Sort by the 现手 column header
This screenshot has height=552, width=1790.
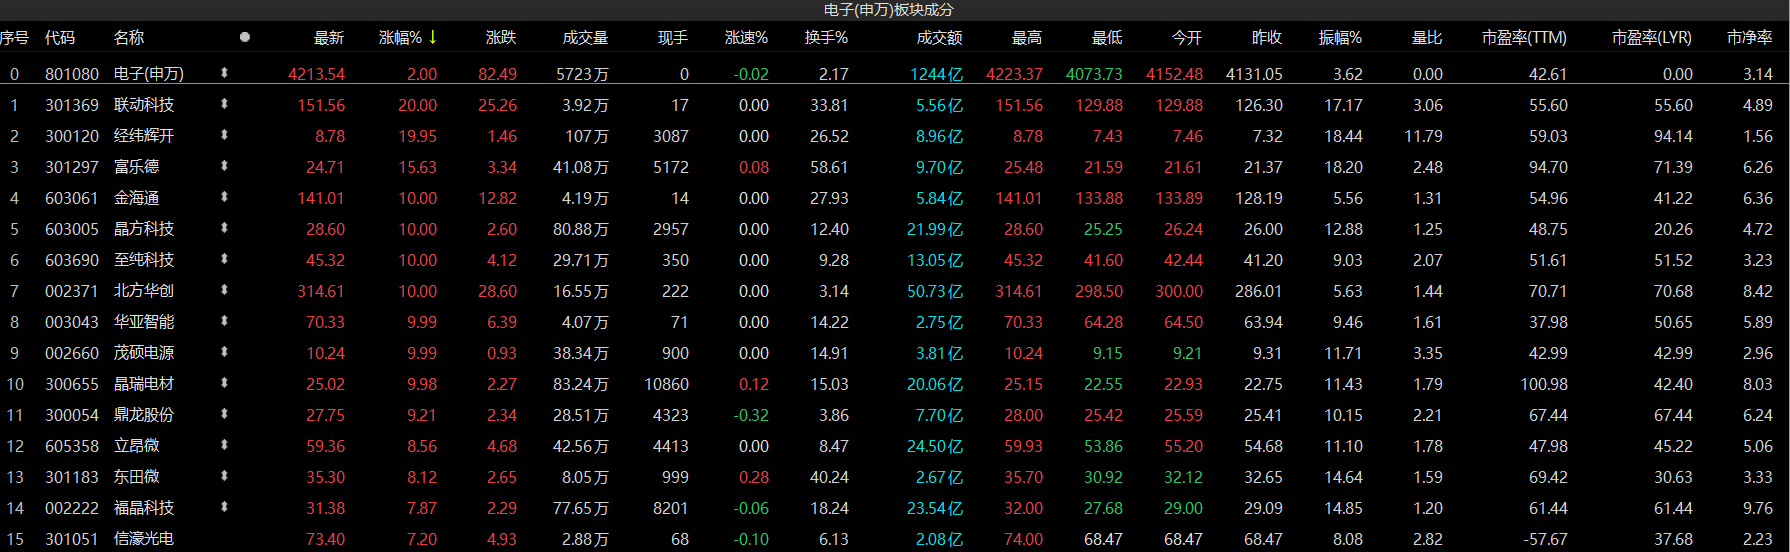673,37
